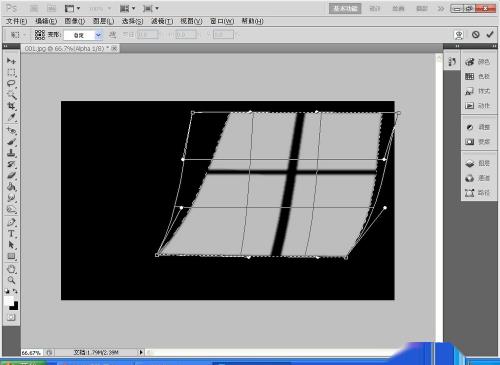Select the Crop tool
The height and width of the screenshot is (365, 500).
[11, 106]
